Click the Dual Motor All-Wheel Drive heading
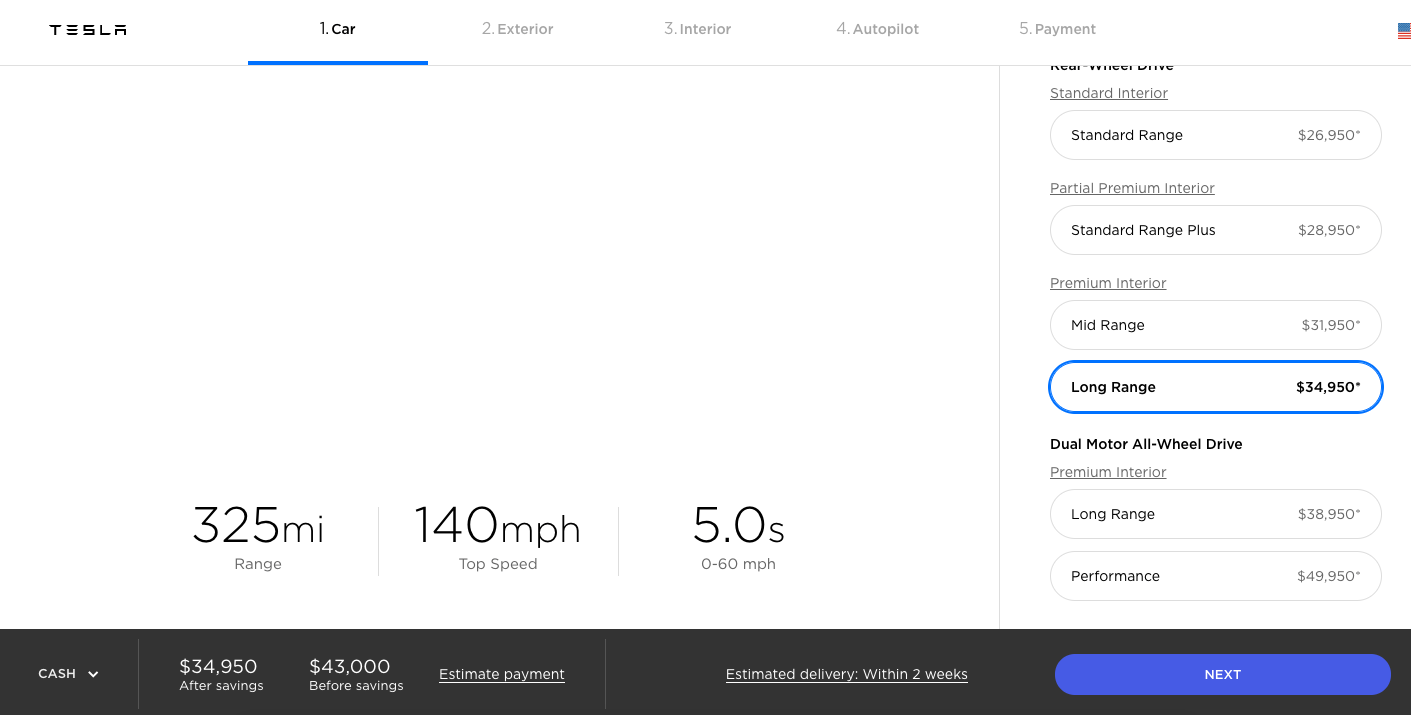This screenshot has width=1411, height=715. (x=1146, y=444)
